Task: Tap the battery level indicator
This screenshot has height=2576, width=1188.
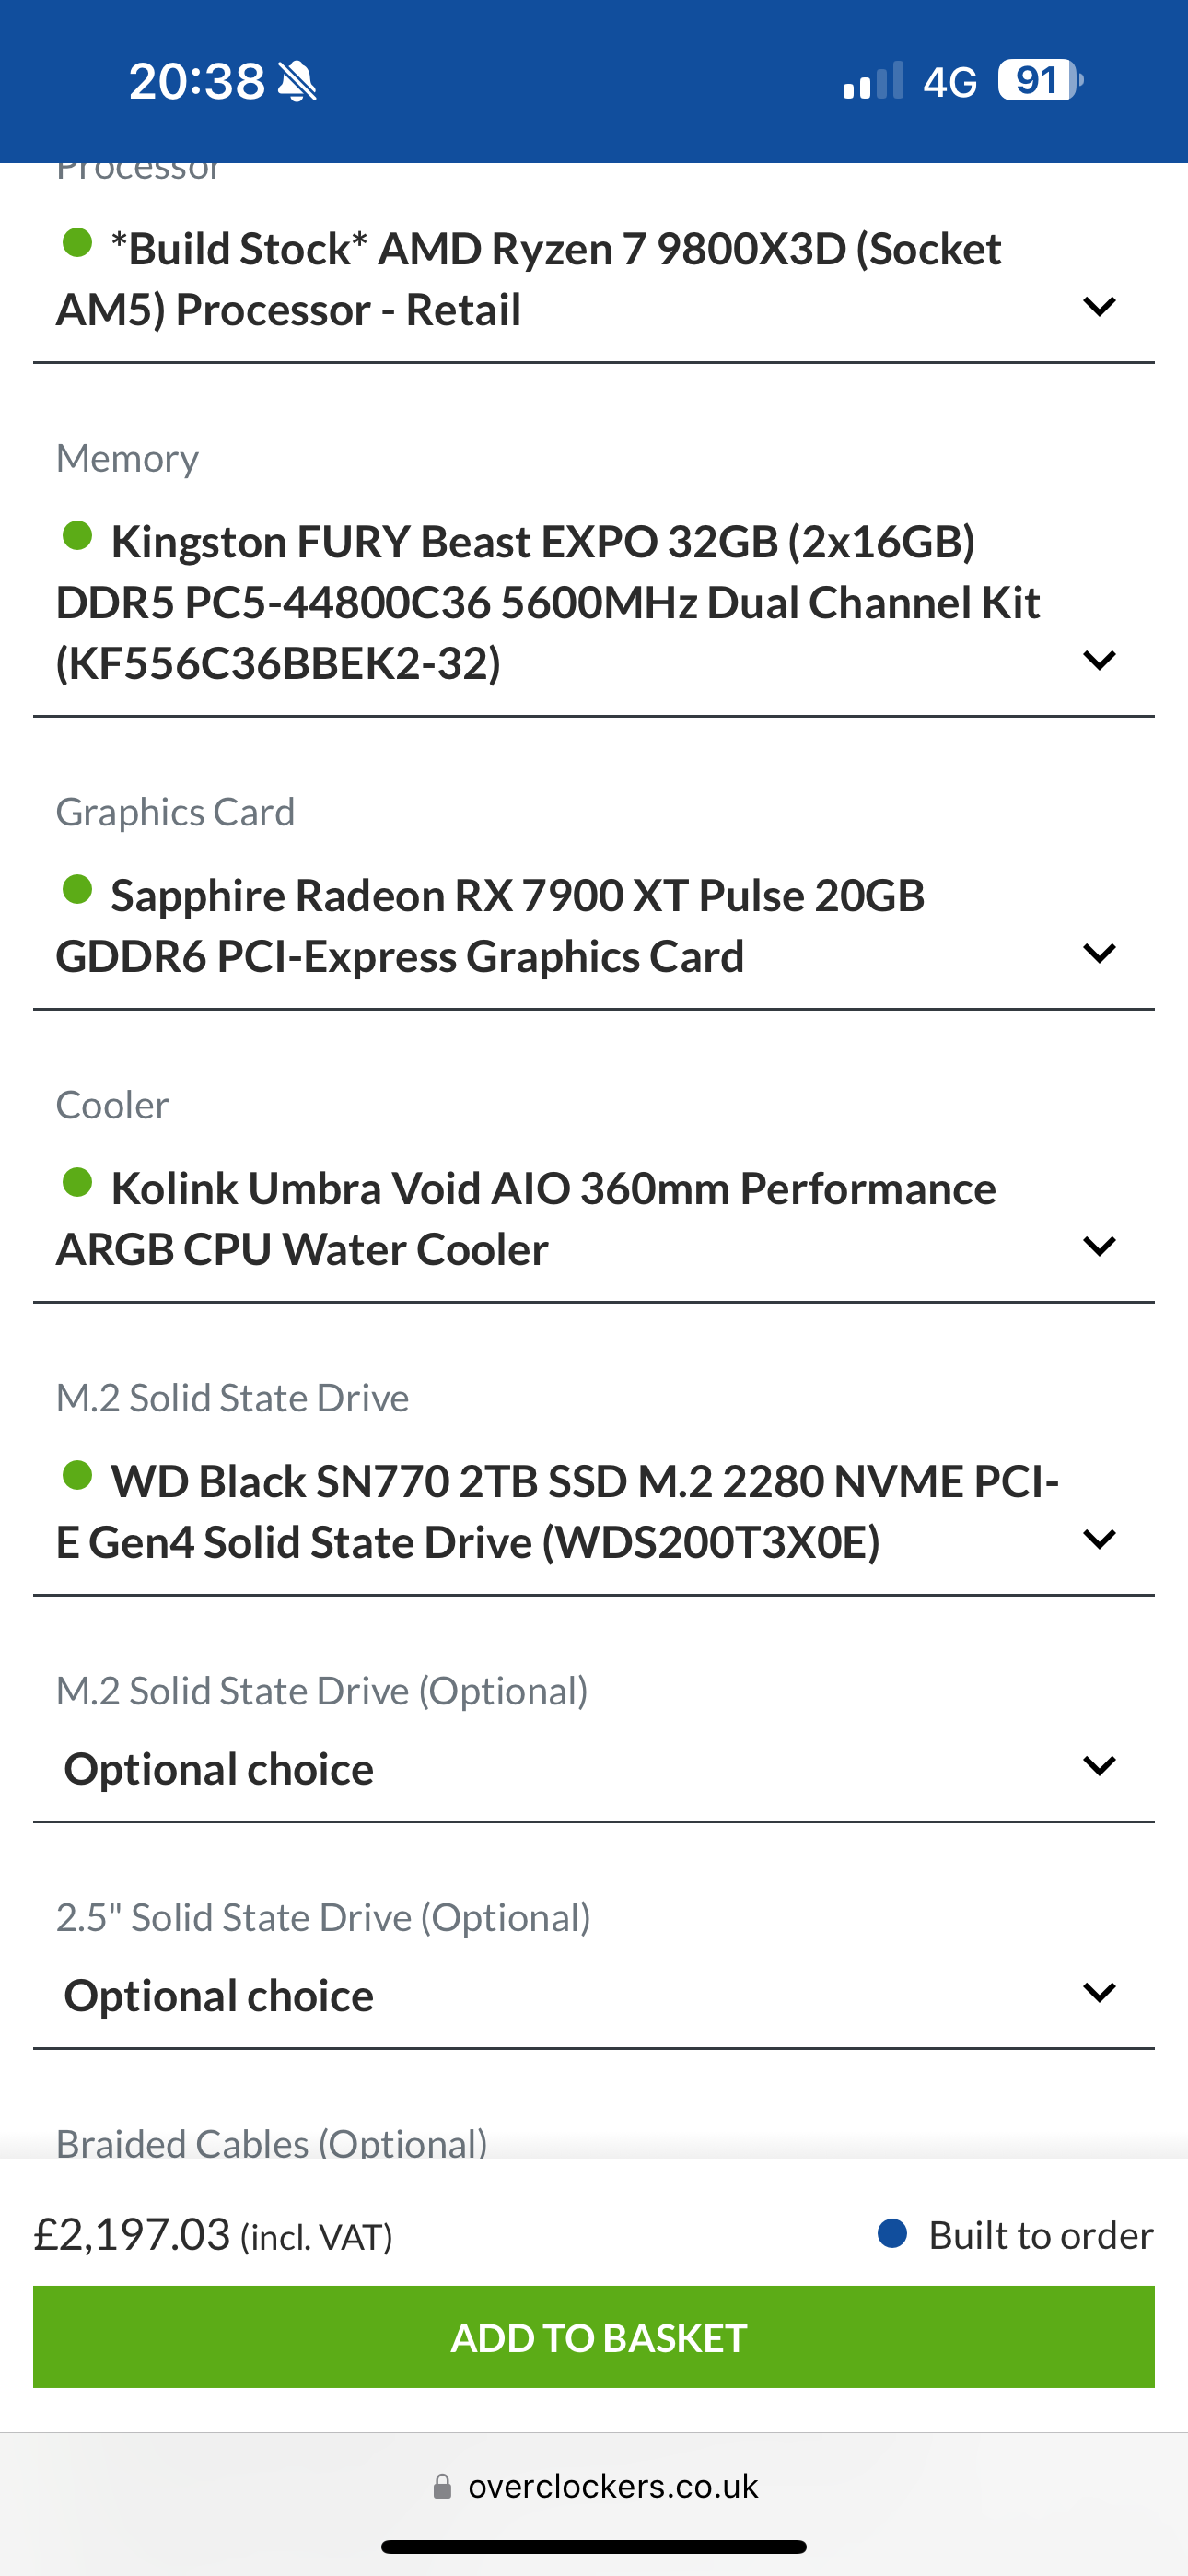Action: (1039, 80)
